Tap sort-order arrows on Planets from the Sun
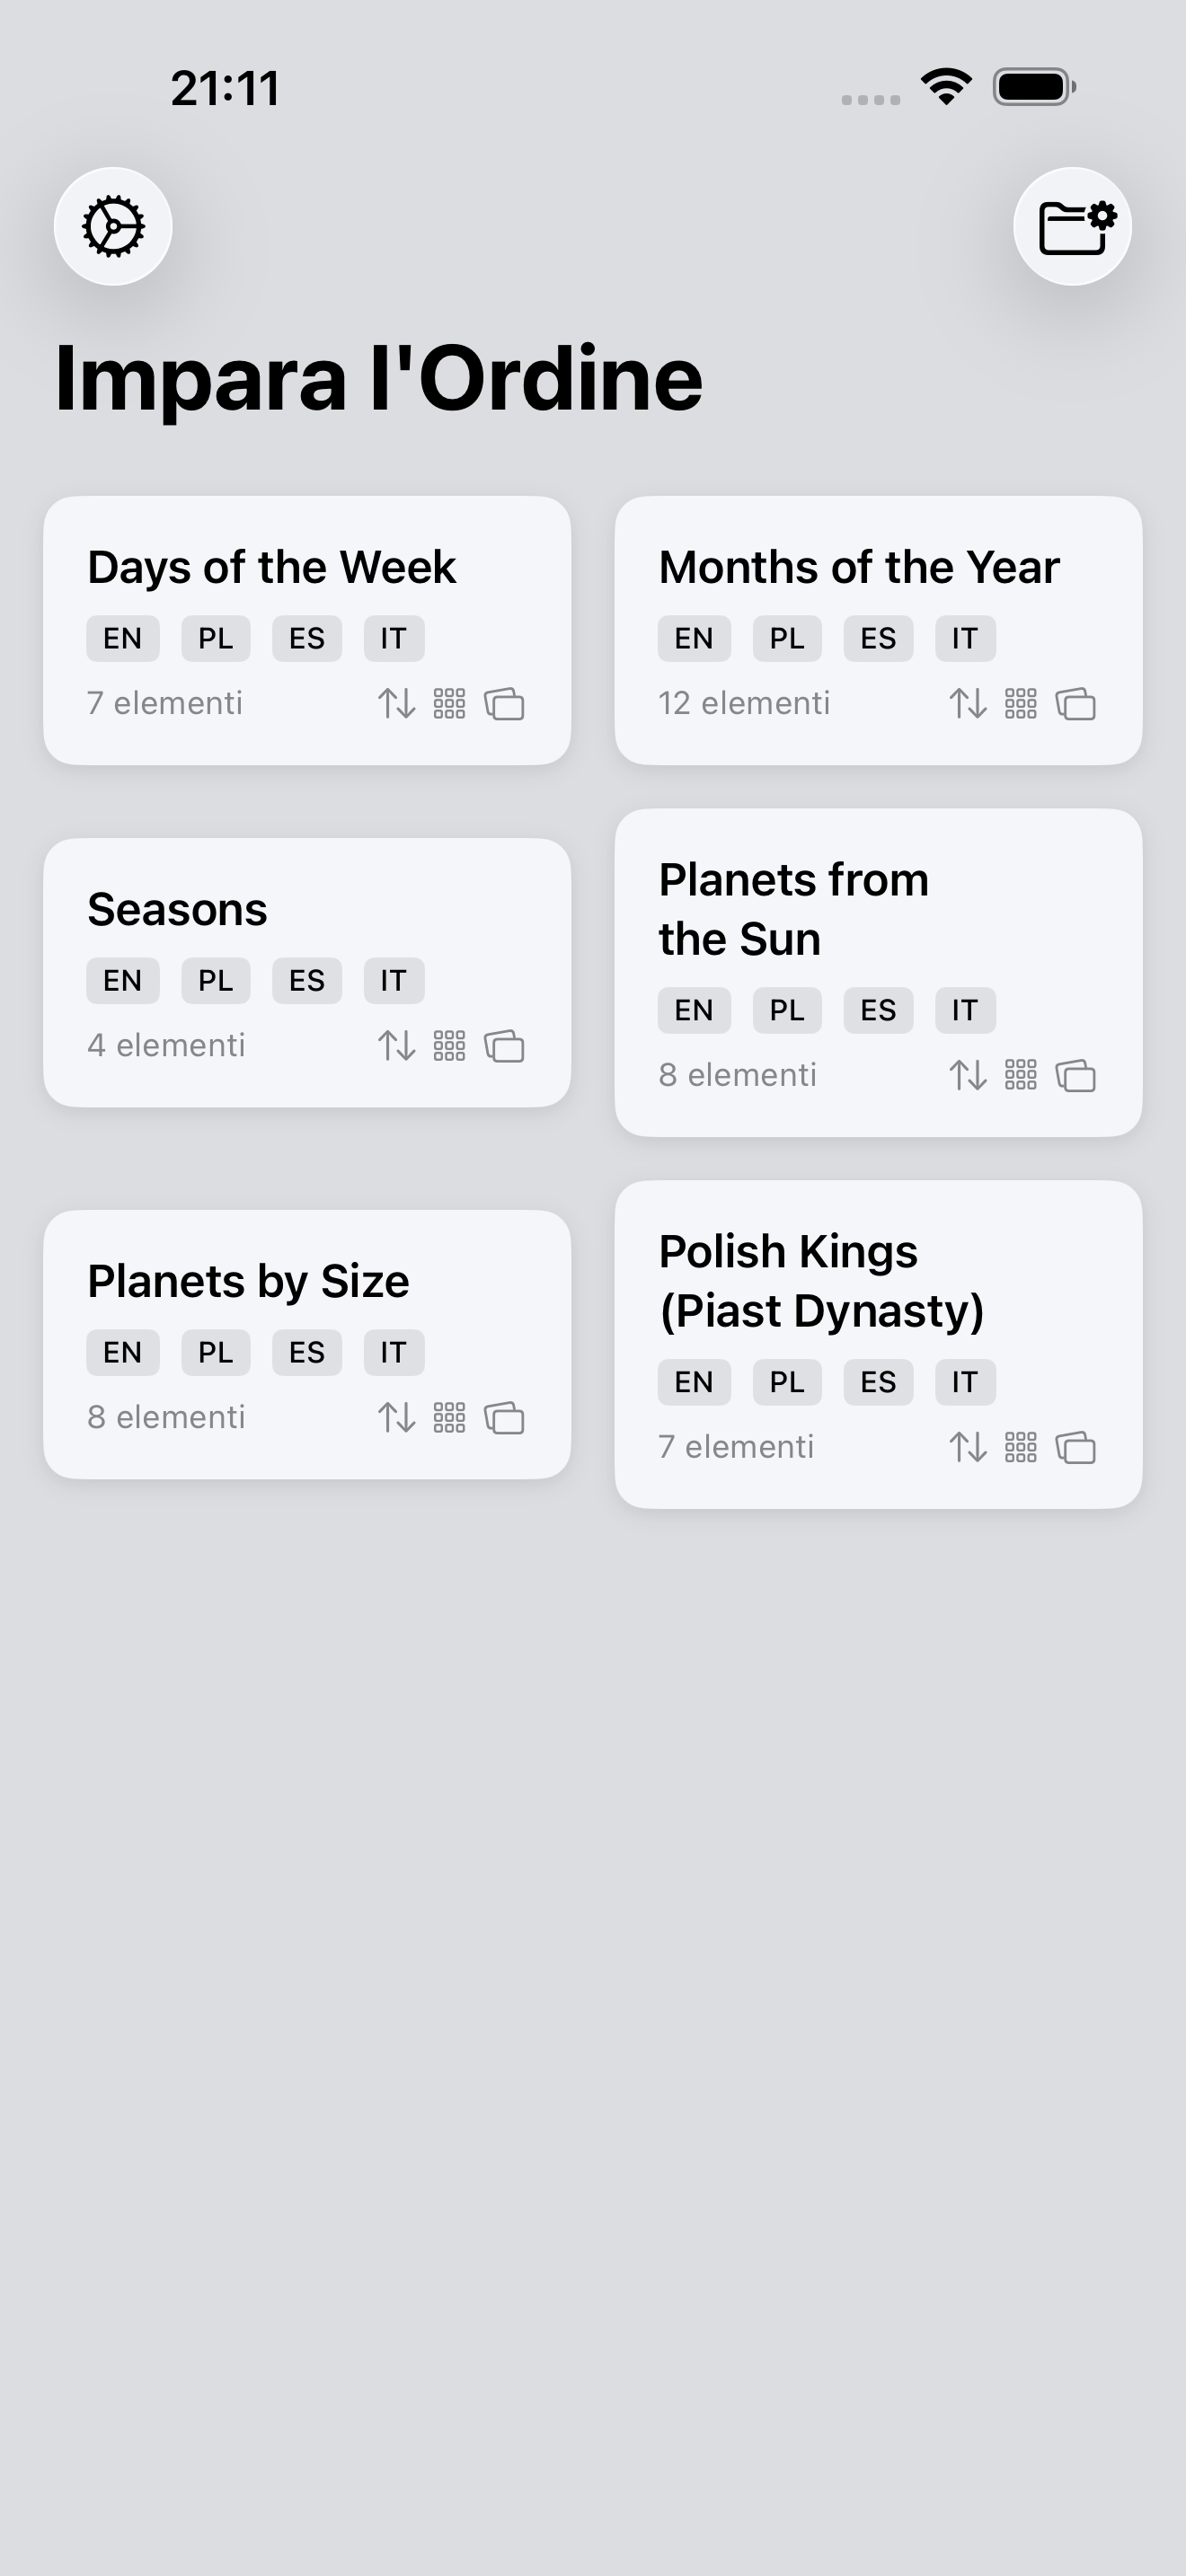The image size is (1186, 2576). [968, 1076]
